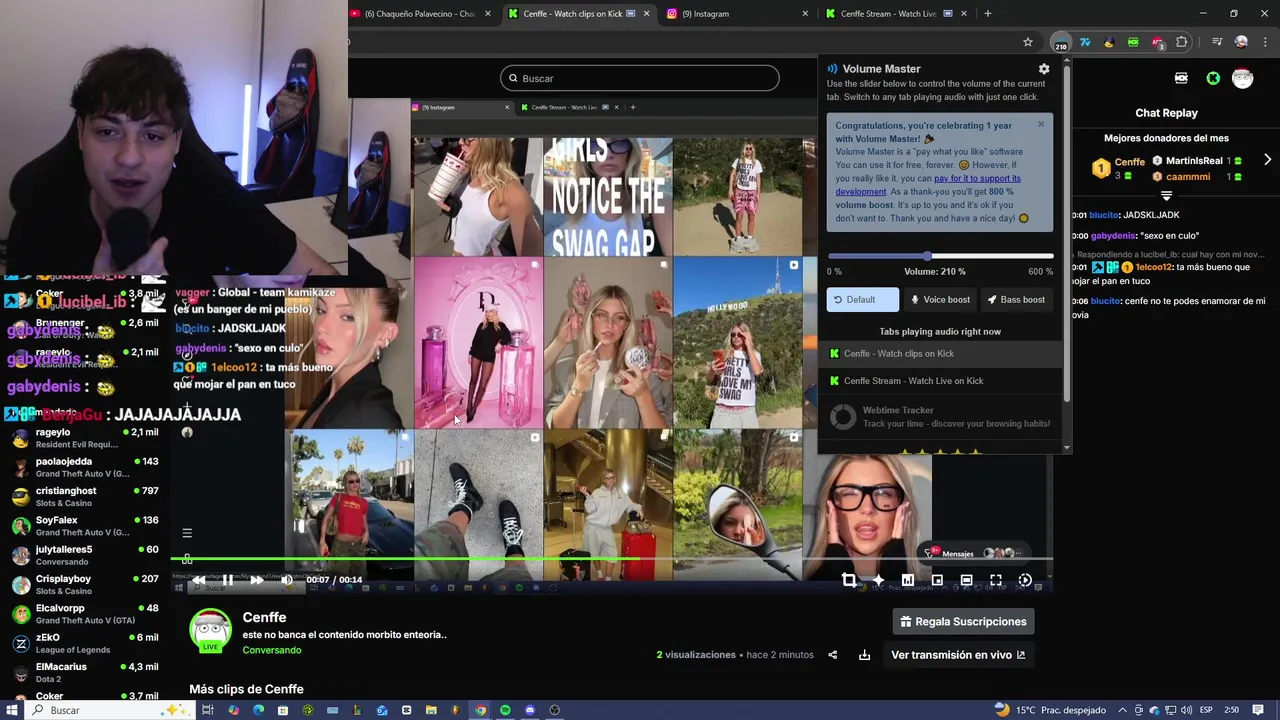Mute the clip via the speaker icon
The width and height of the screenshot is (1280, 720).
[287, 580]
